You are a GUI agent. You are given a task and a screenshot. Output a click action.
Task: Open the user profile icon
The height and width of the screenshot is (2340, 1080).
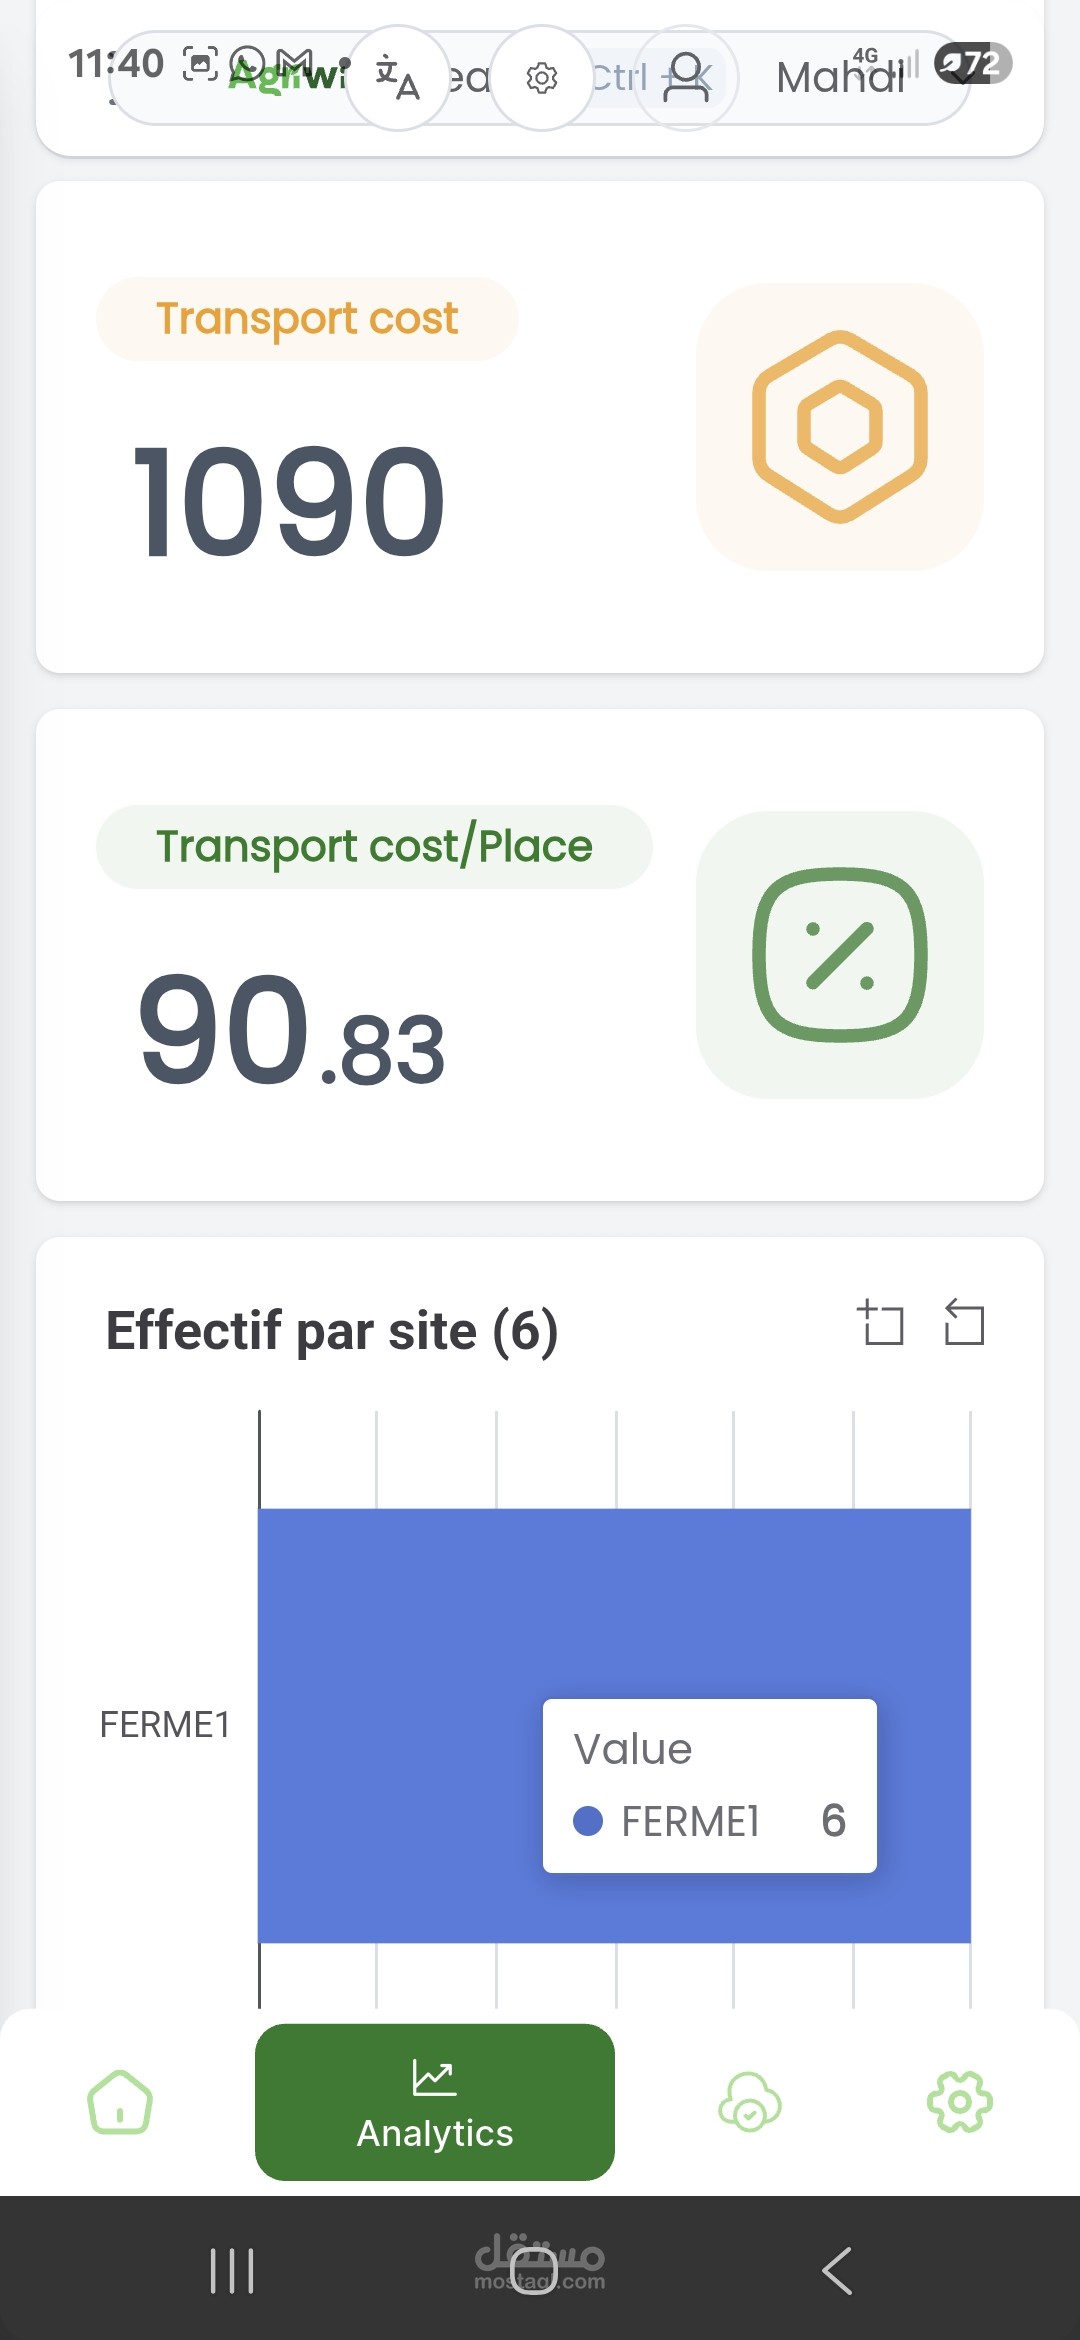coord(686,78)
